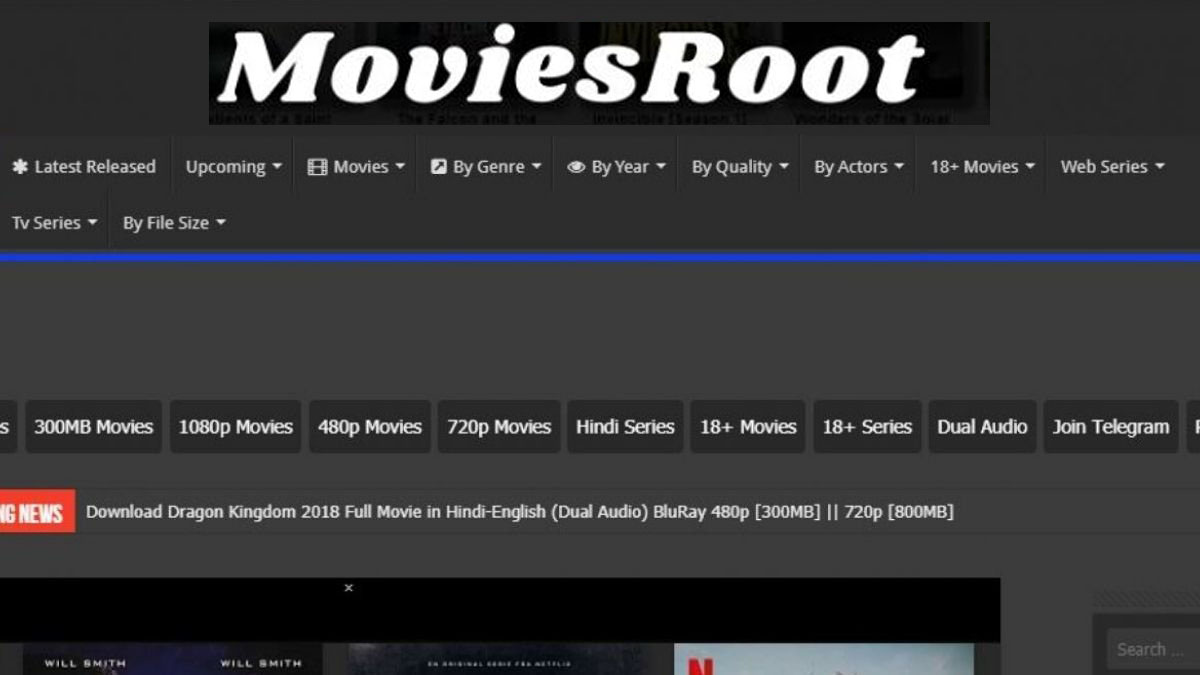Click the image icon beside By Genre
Viewport: 1200px width, 675px height.
pyautogui.click(x=438, y=167)
